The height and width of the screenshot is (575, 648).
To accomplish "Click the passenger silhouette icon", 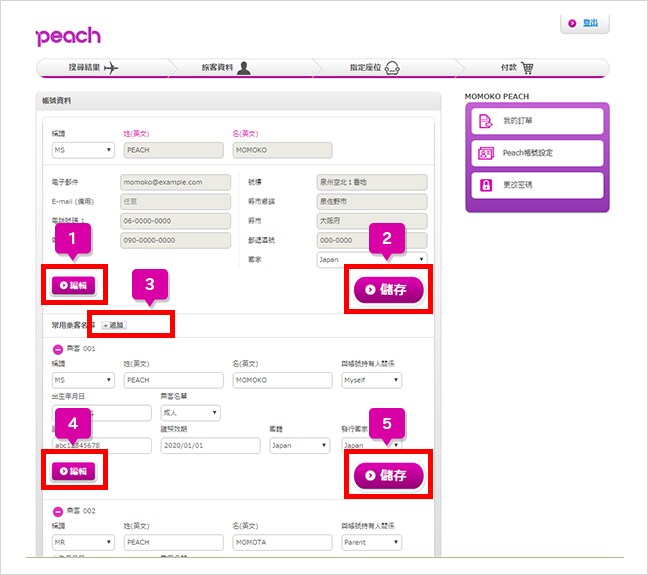I will point(244,68).
